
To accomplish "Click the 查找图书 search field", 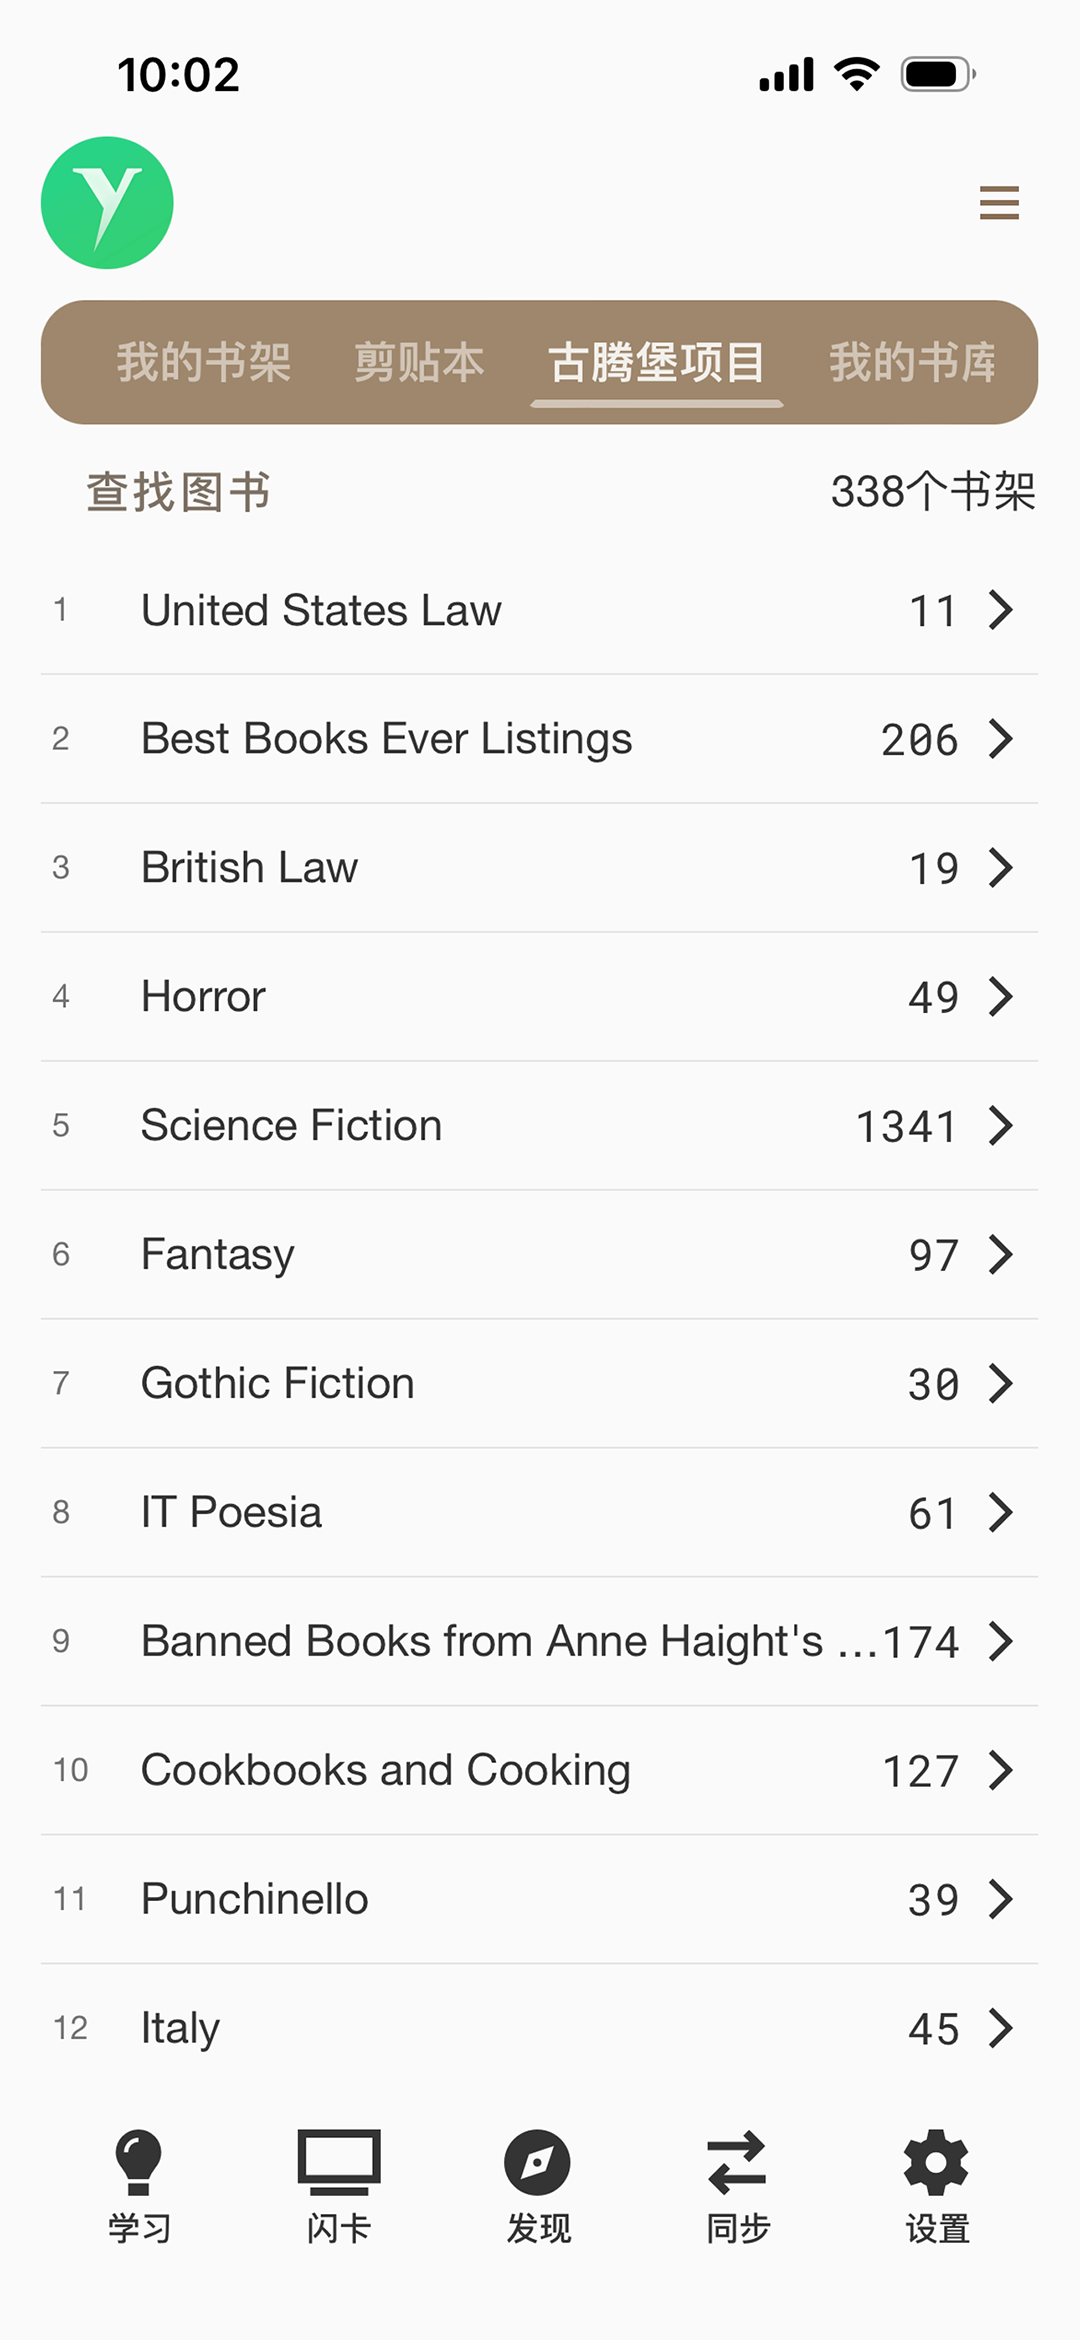I will pyautogui.click(x=178, y=492).
